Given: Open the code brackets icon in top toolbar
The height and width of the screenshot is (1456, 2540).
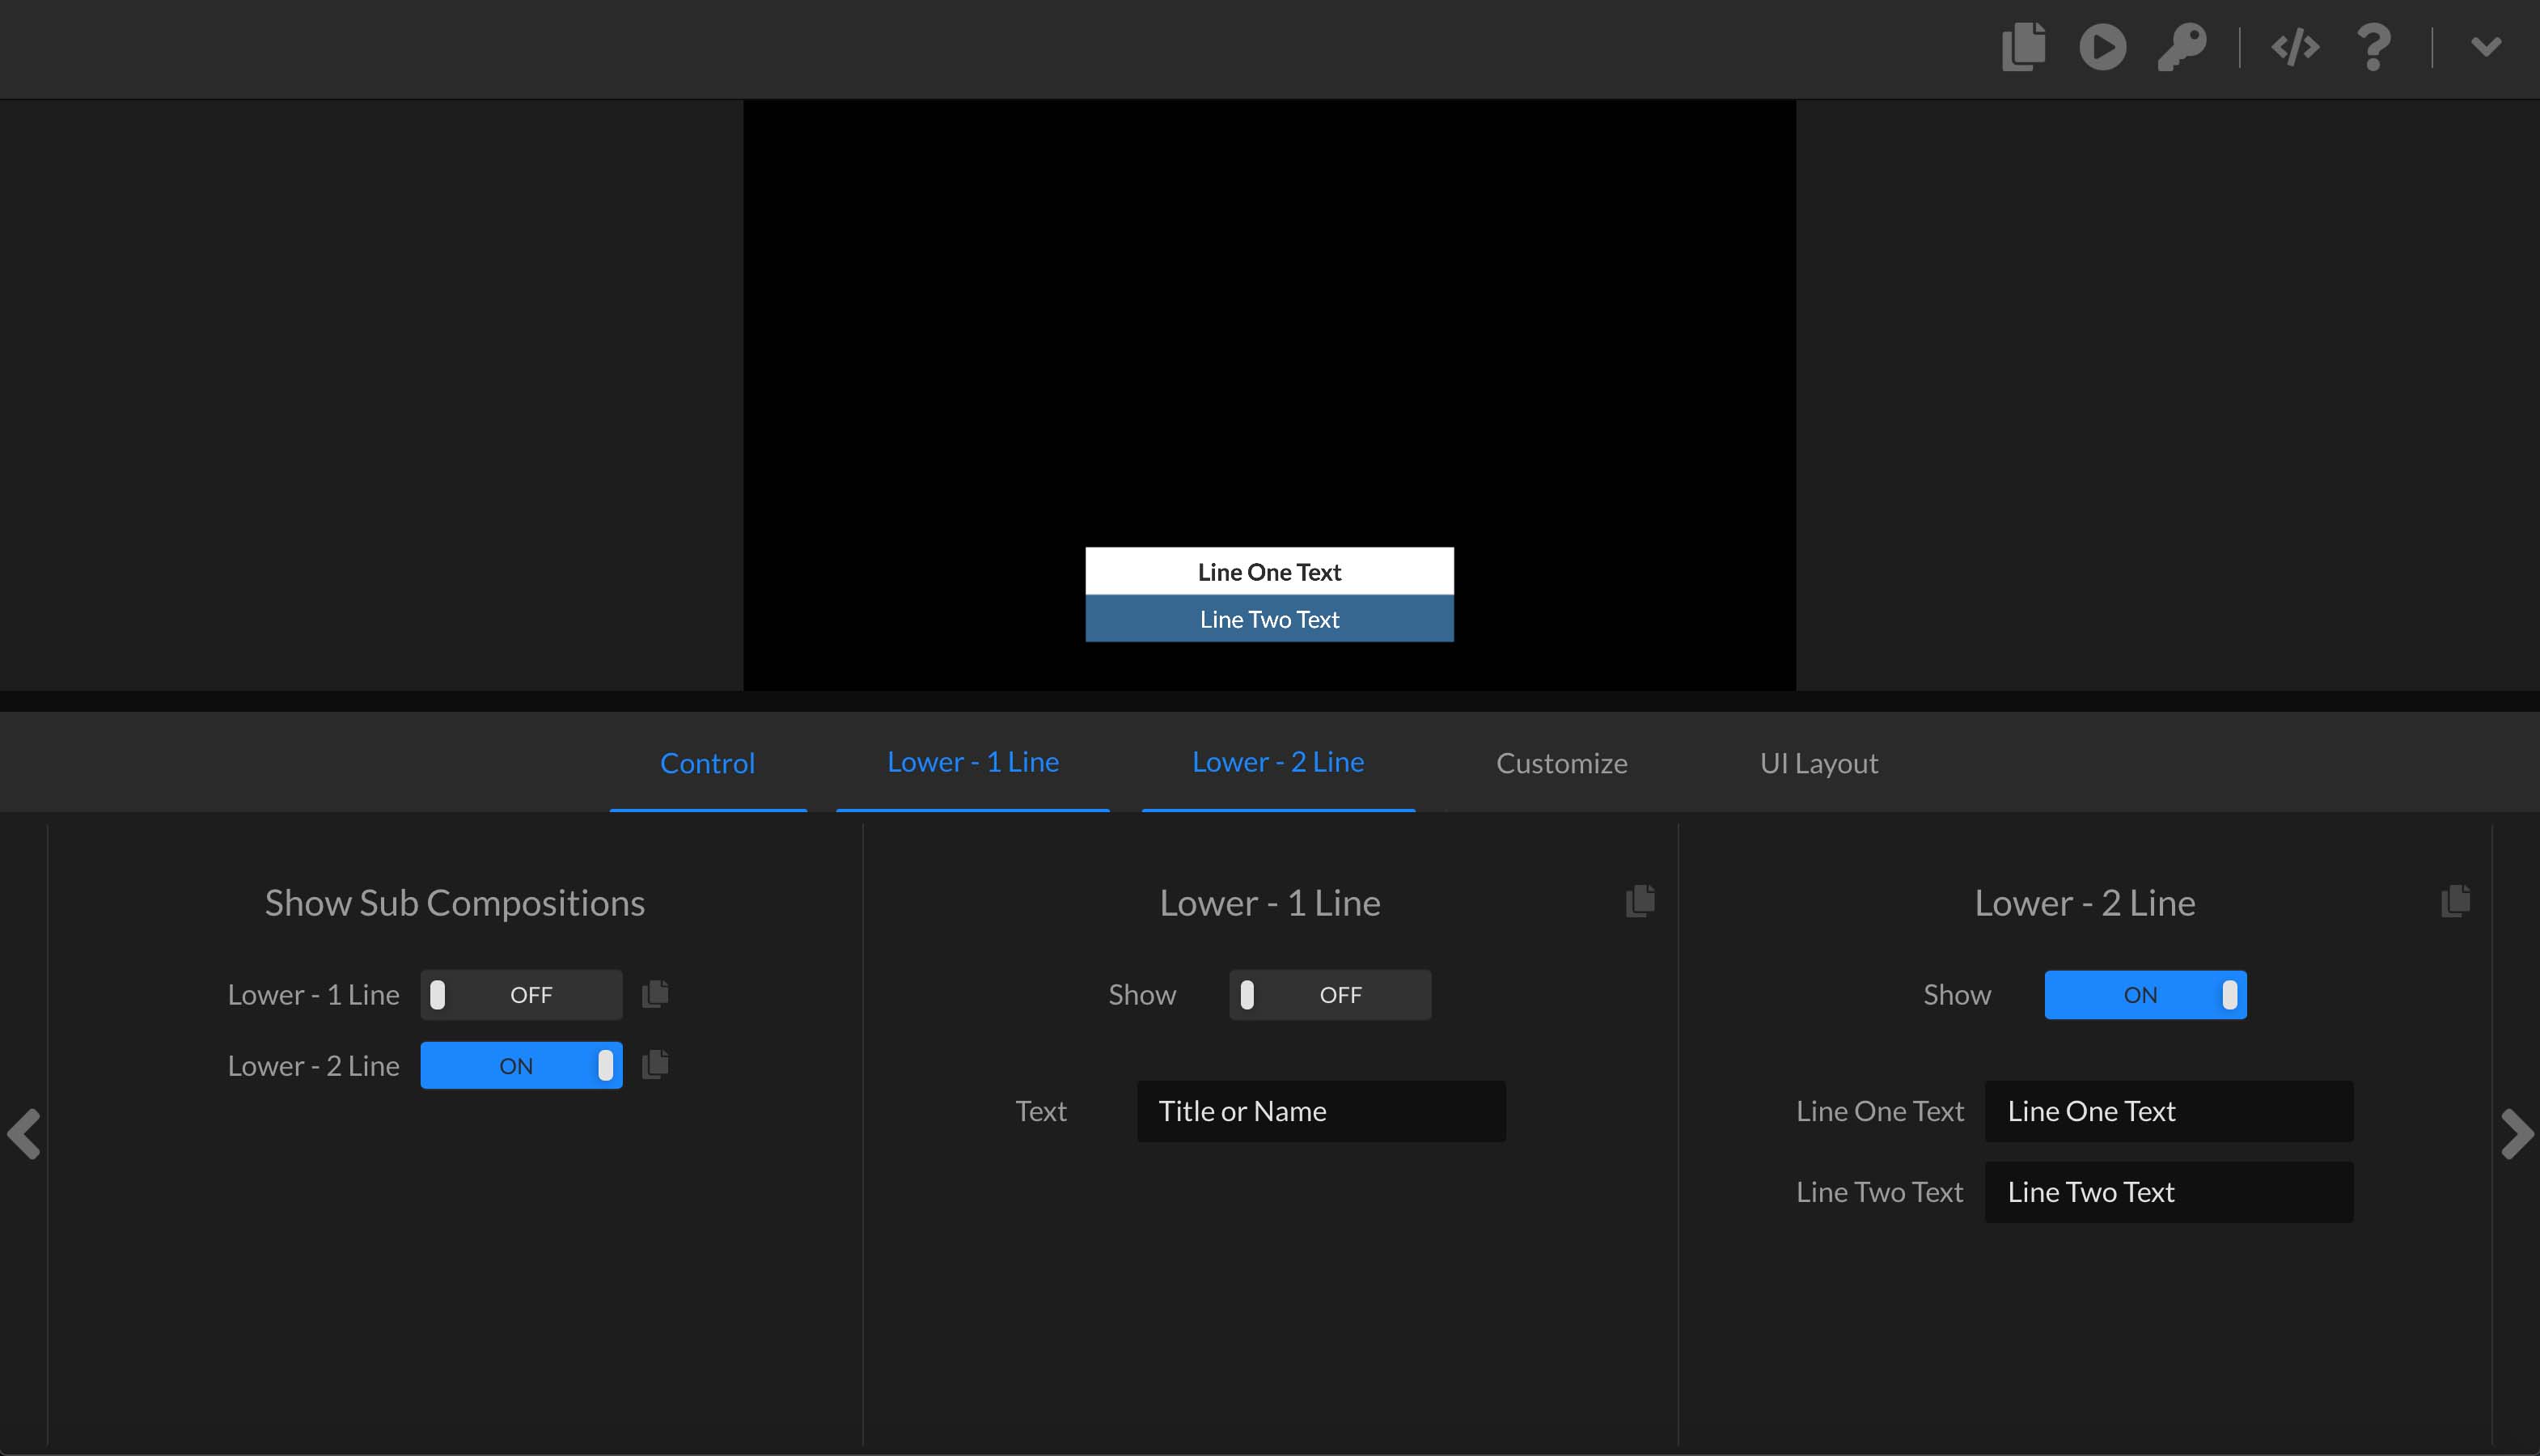Looking at the screenshot, I should point(2295,47).
